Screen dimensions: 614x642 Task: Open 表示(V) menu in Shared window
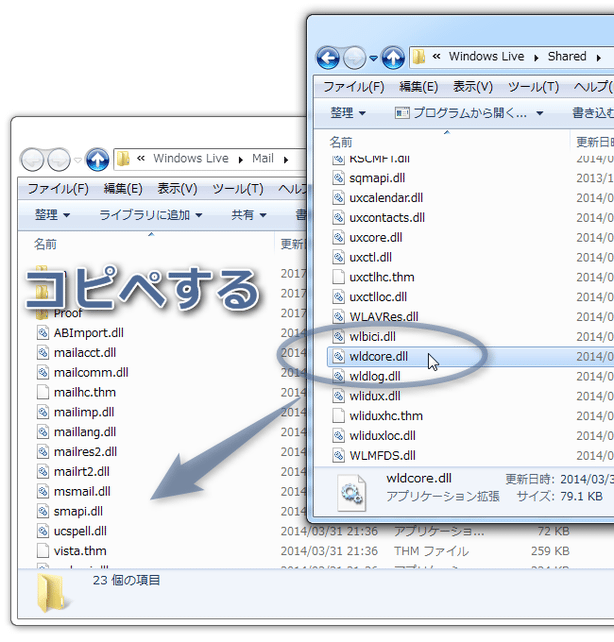(473, 87)
